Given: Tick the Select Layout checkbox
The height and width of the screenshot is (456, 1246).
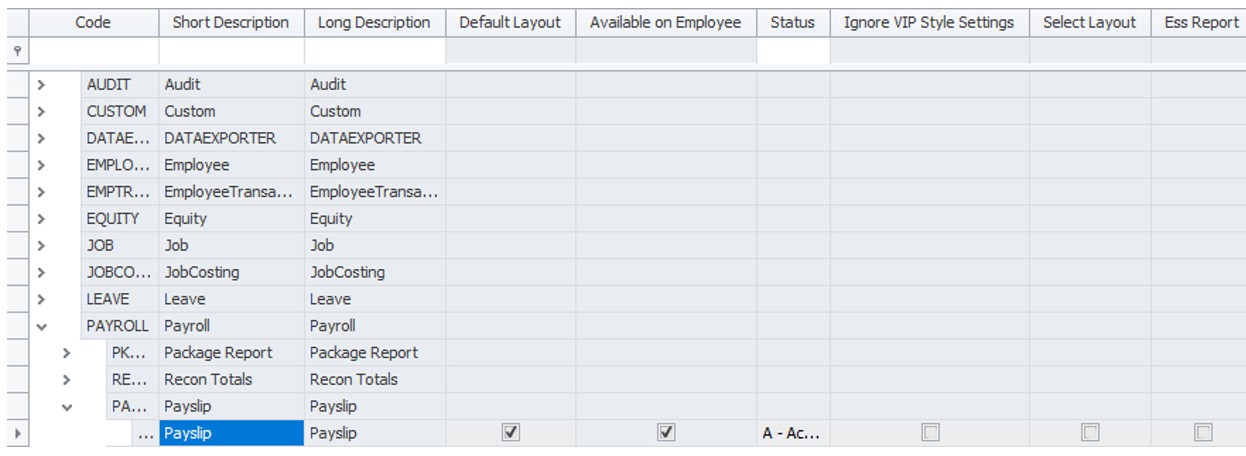Looking at the screenshot, I should pyautogui.click(x=1090, y=433).
